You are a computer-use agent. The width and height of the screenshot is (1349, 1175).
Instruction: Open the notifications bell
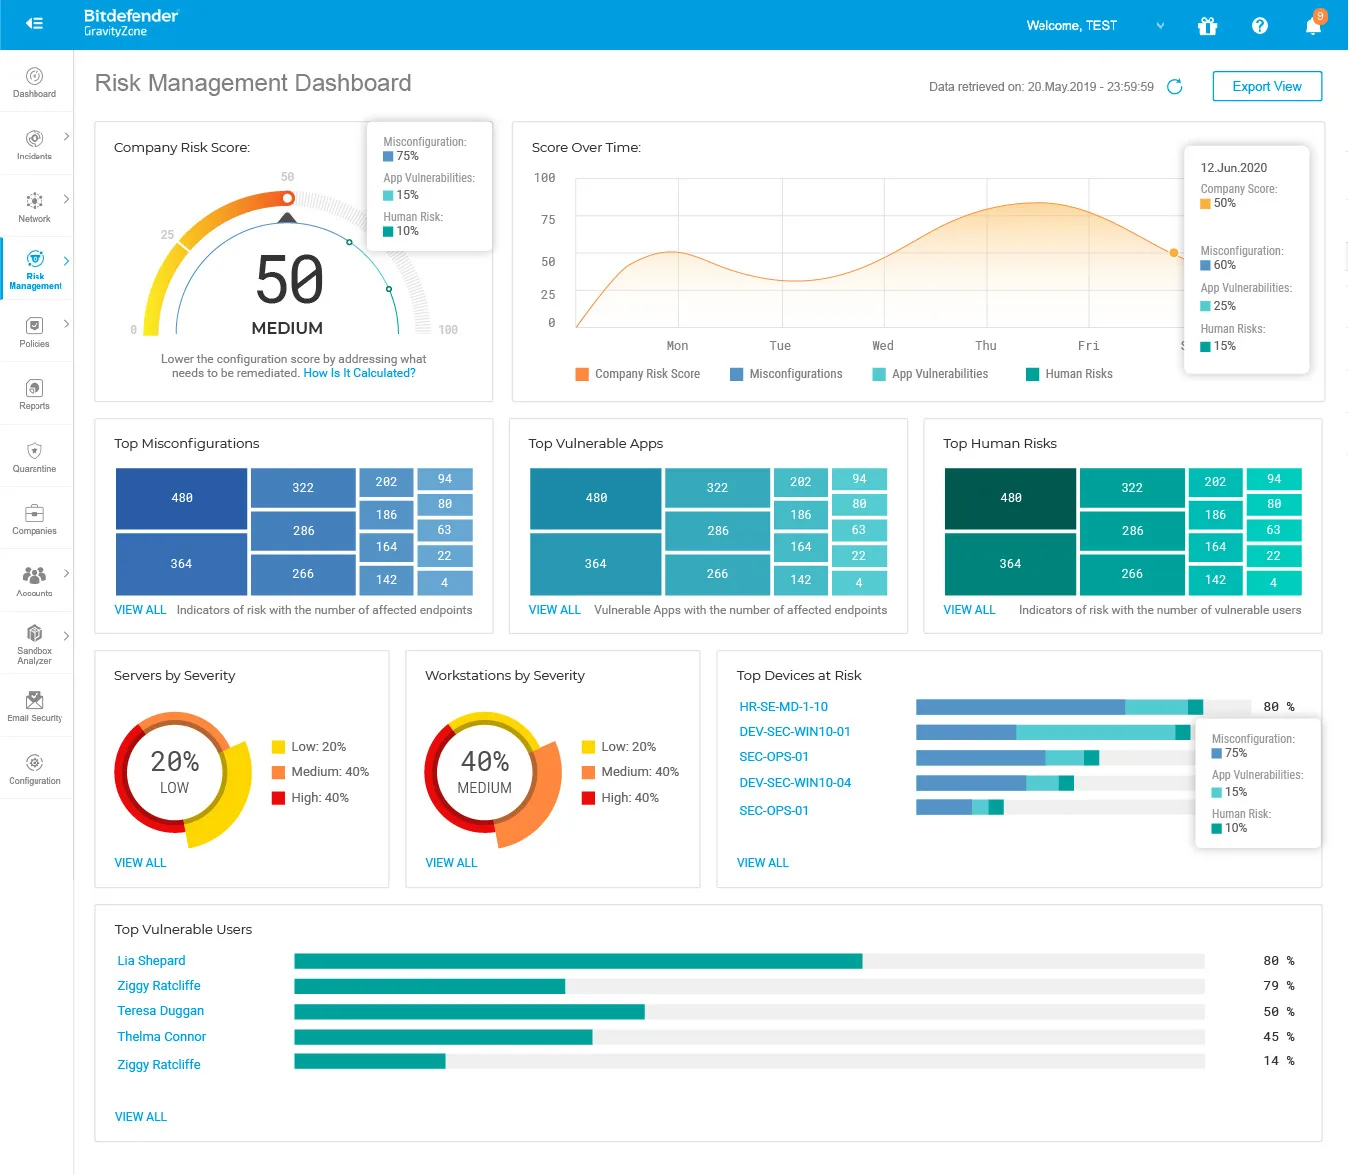(1313, 26)
